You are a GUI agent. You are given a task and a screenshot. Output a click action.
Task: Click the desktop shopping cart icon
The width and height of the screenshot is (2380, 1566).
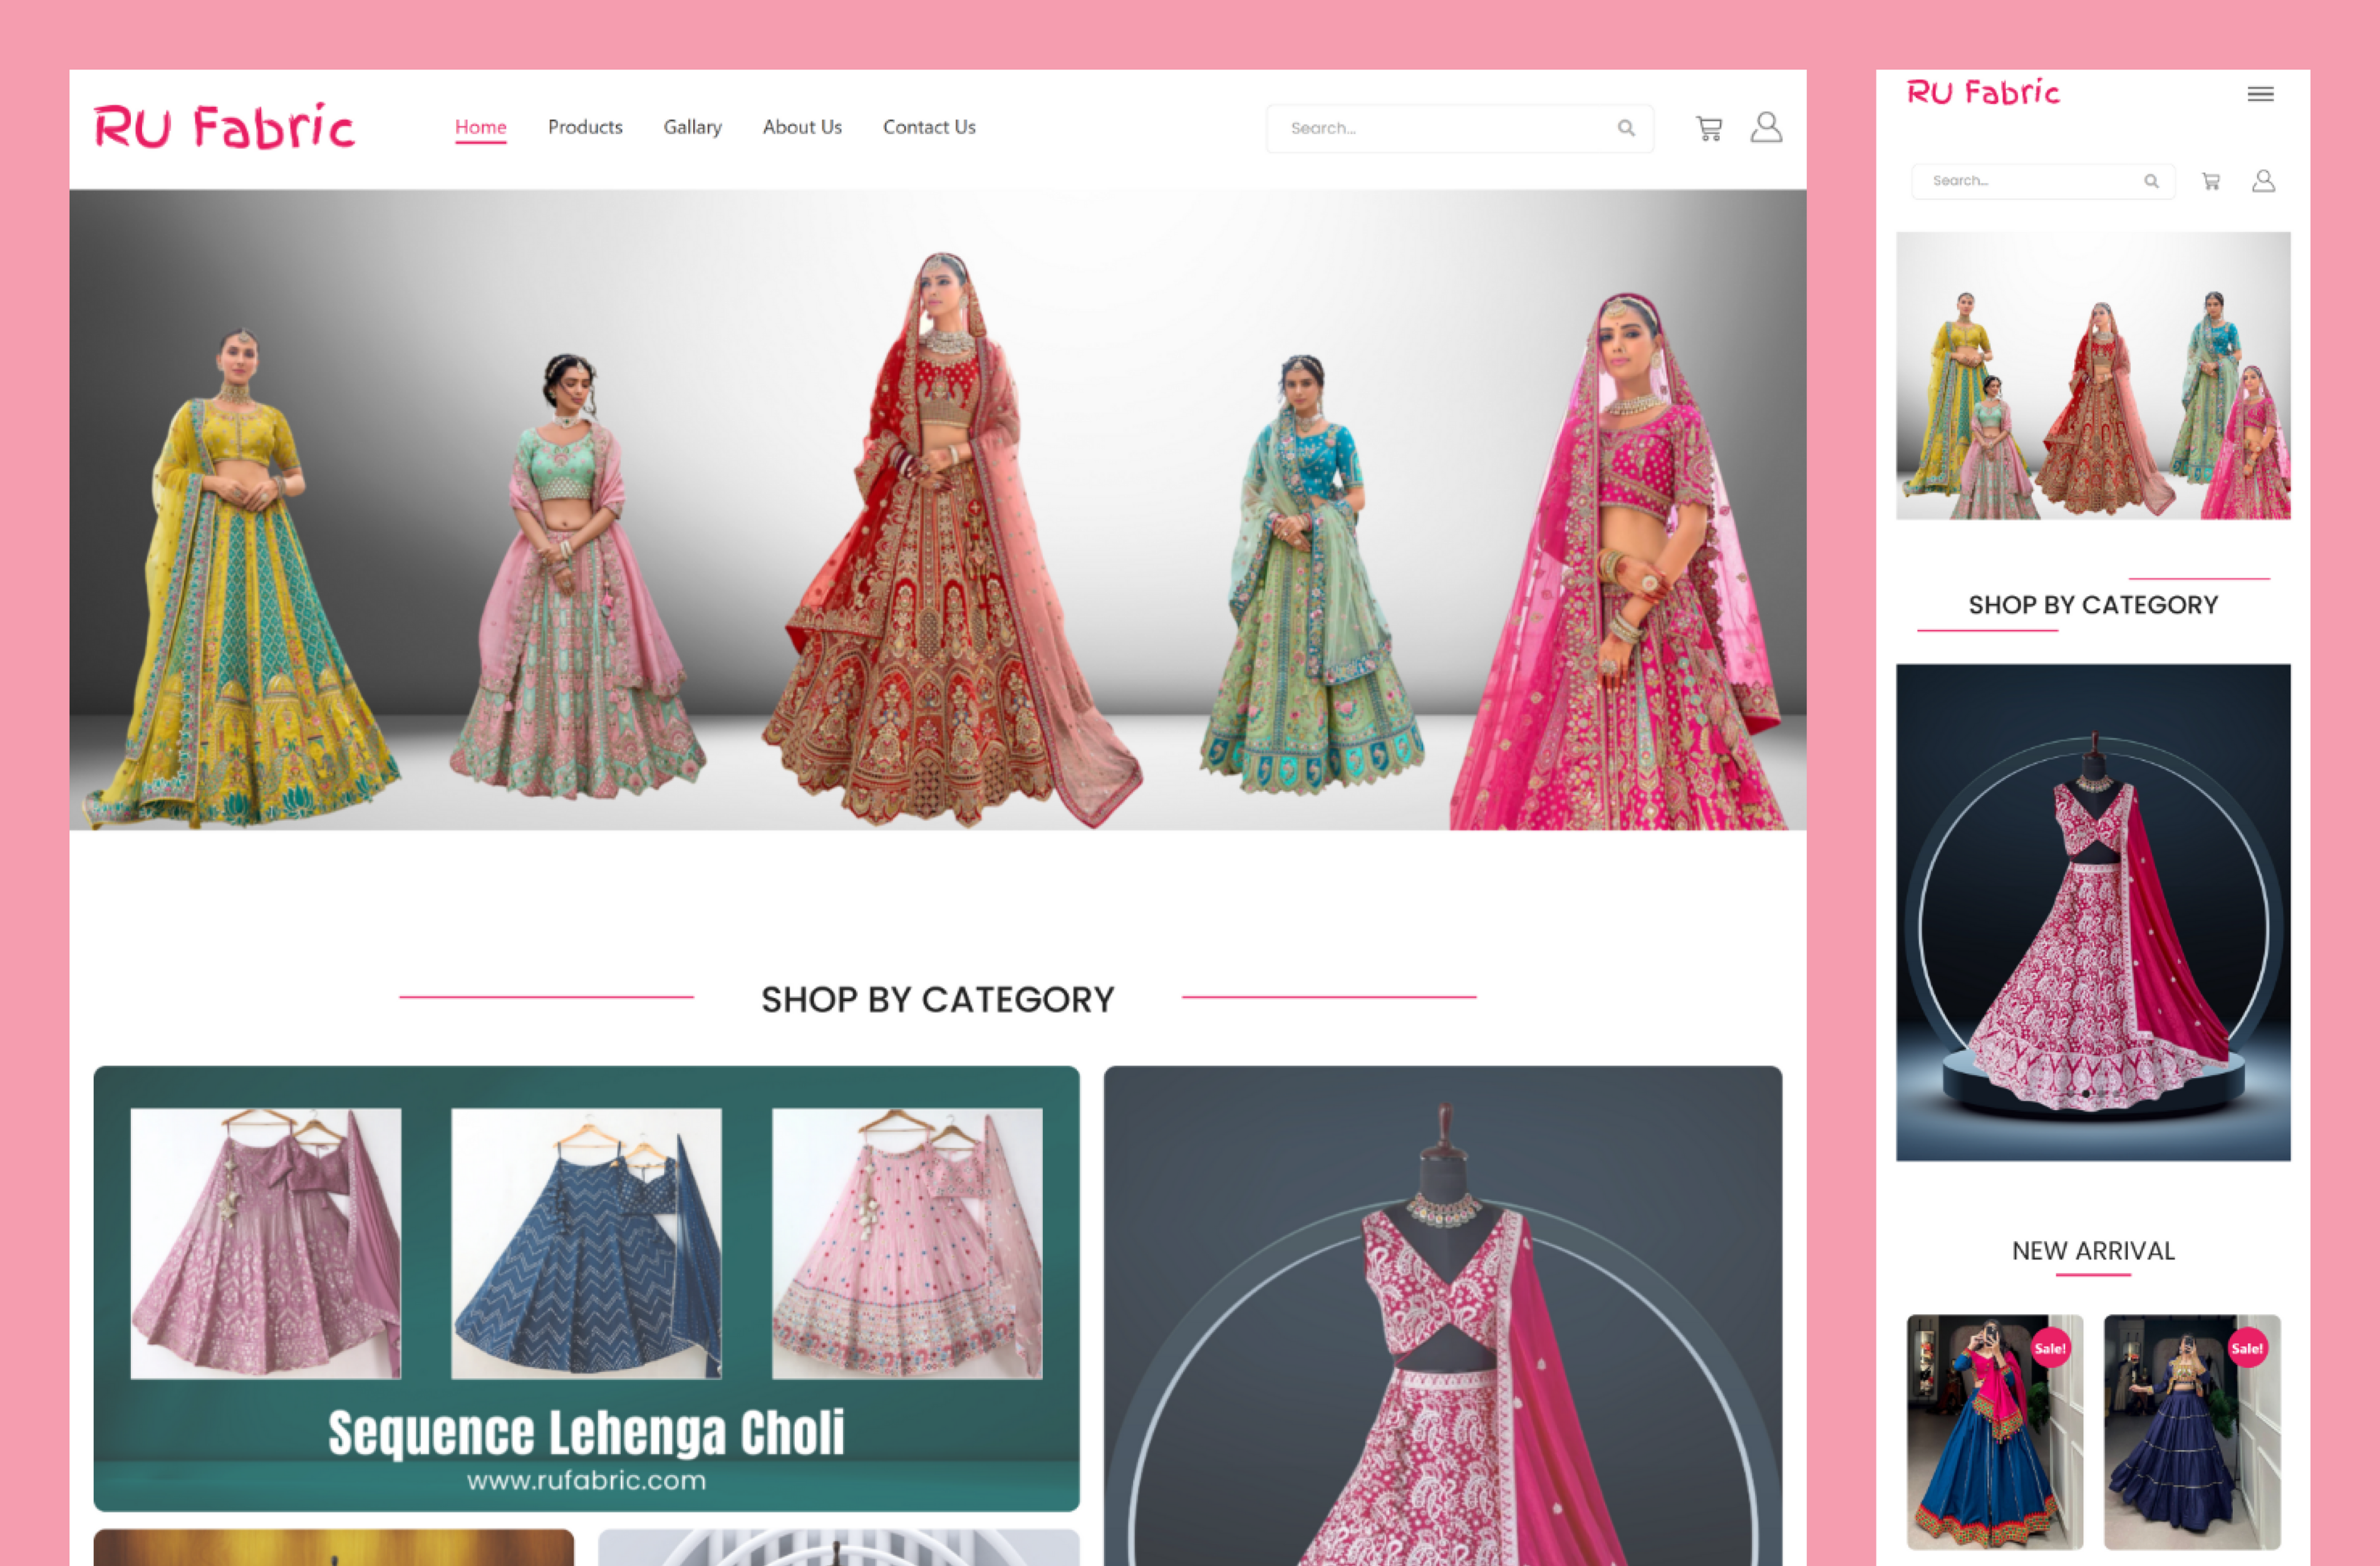tap(1708, 128)
